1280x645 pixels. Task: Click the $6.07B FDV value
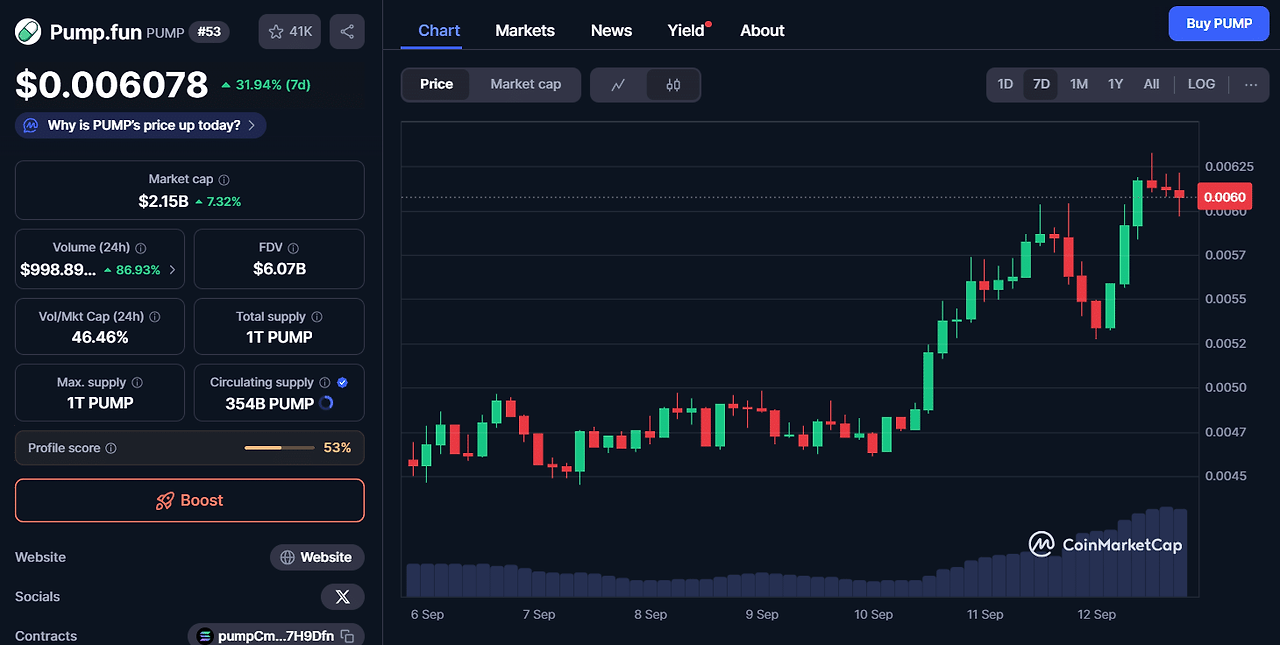279,269
